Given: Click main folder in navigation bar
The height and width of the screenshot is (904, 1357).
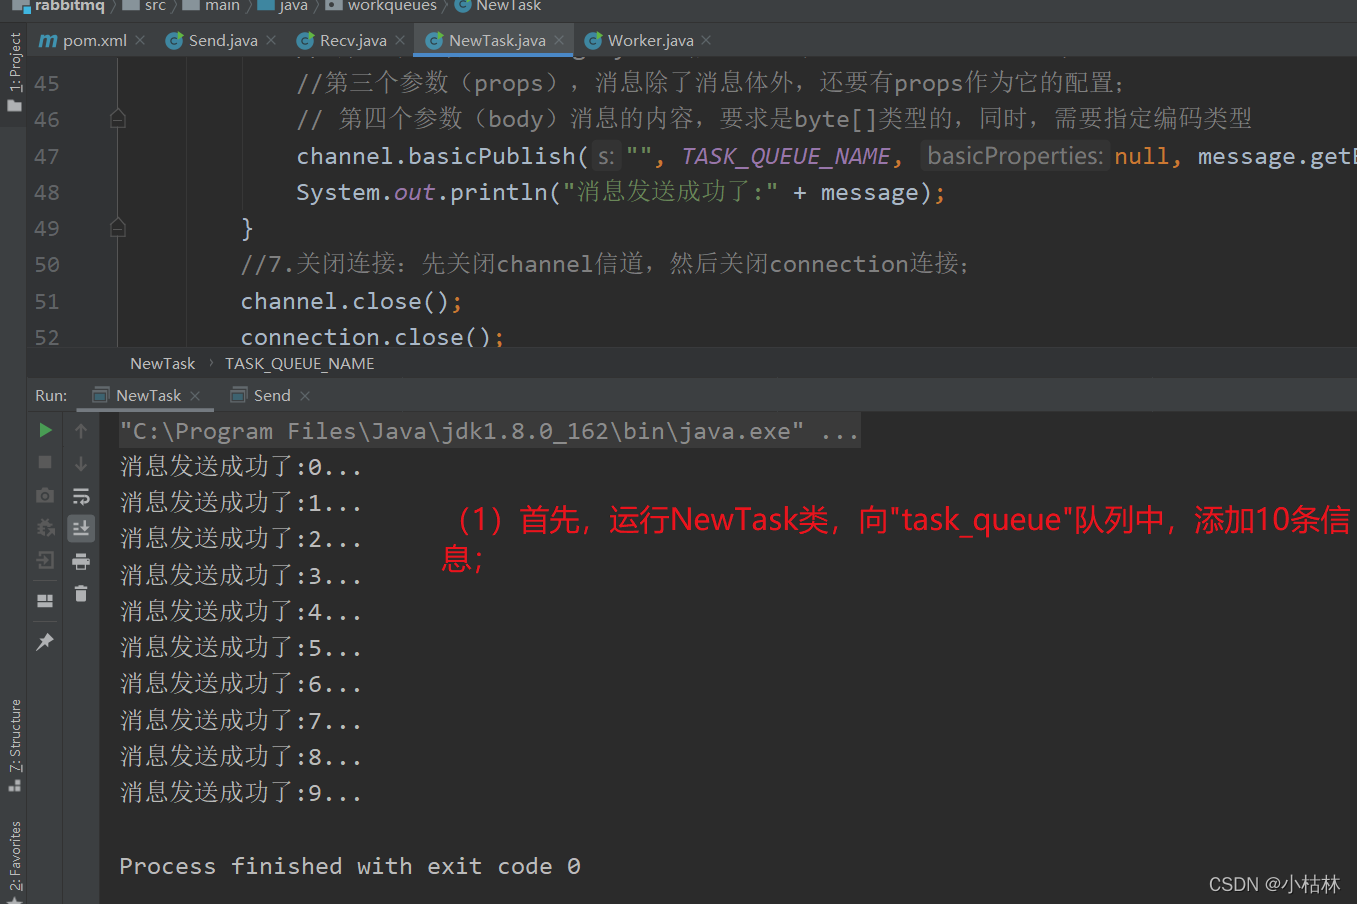Looking at the screenshot, I should pyautogui.click(x=212, y=6).
